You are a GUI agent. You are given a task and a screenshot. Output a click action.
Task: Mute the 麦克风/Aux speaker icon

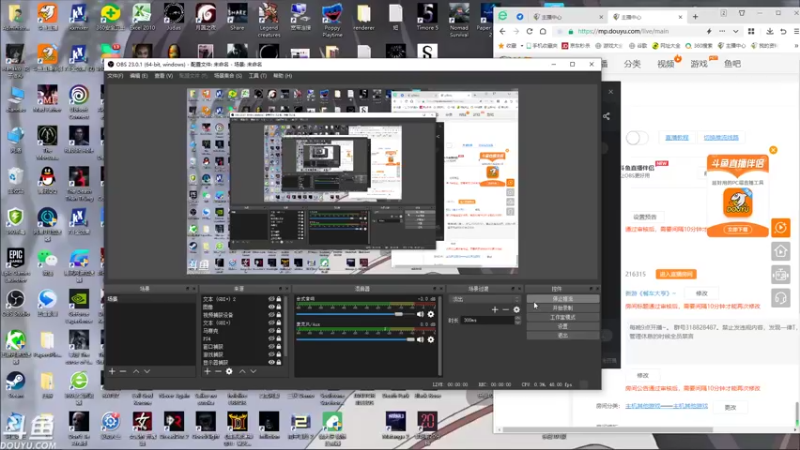420,339
